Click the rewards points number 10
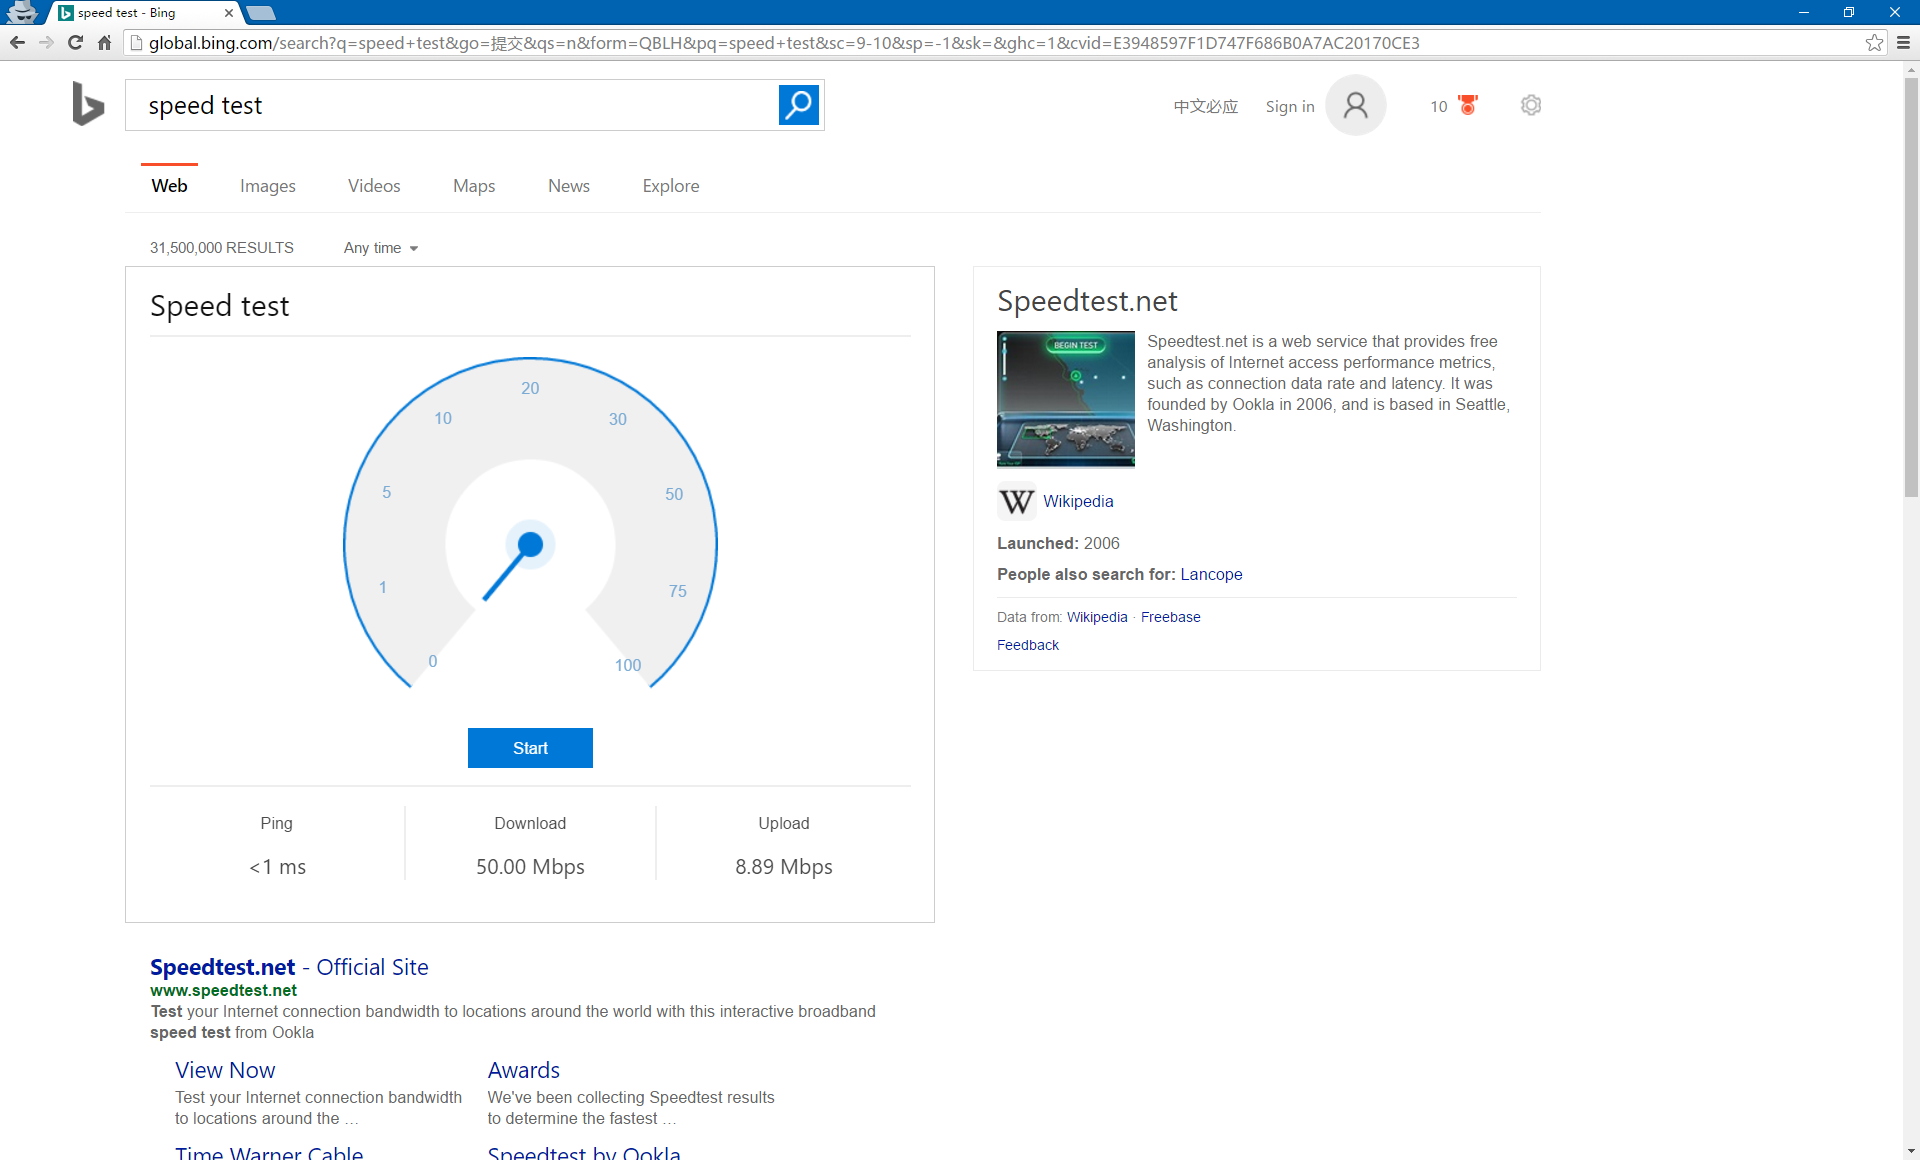Screen dimensions: 1920x1160 tap(1438, 107)
